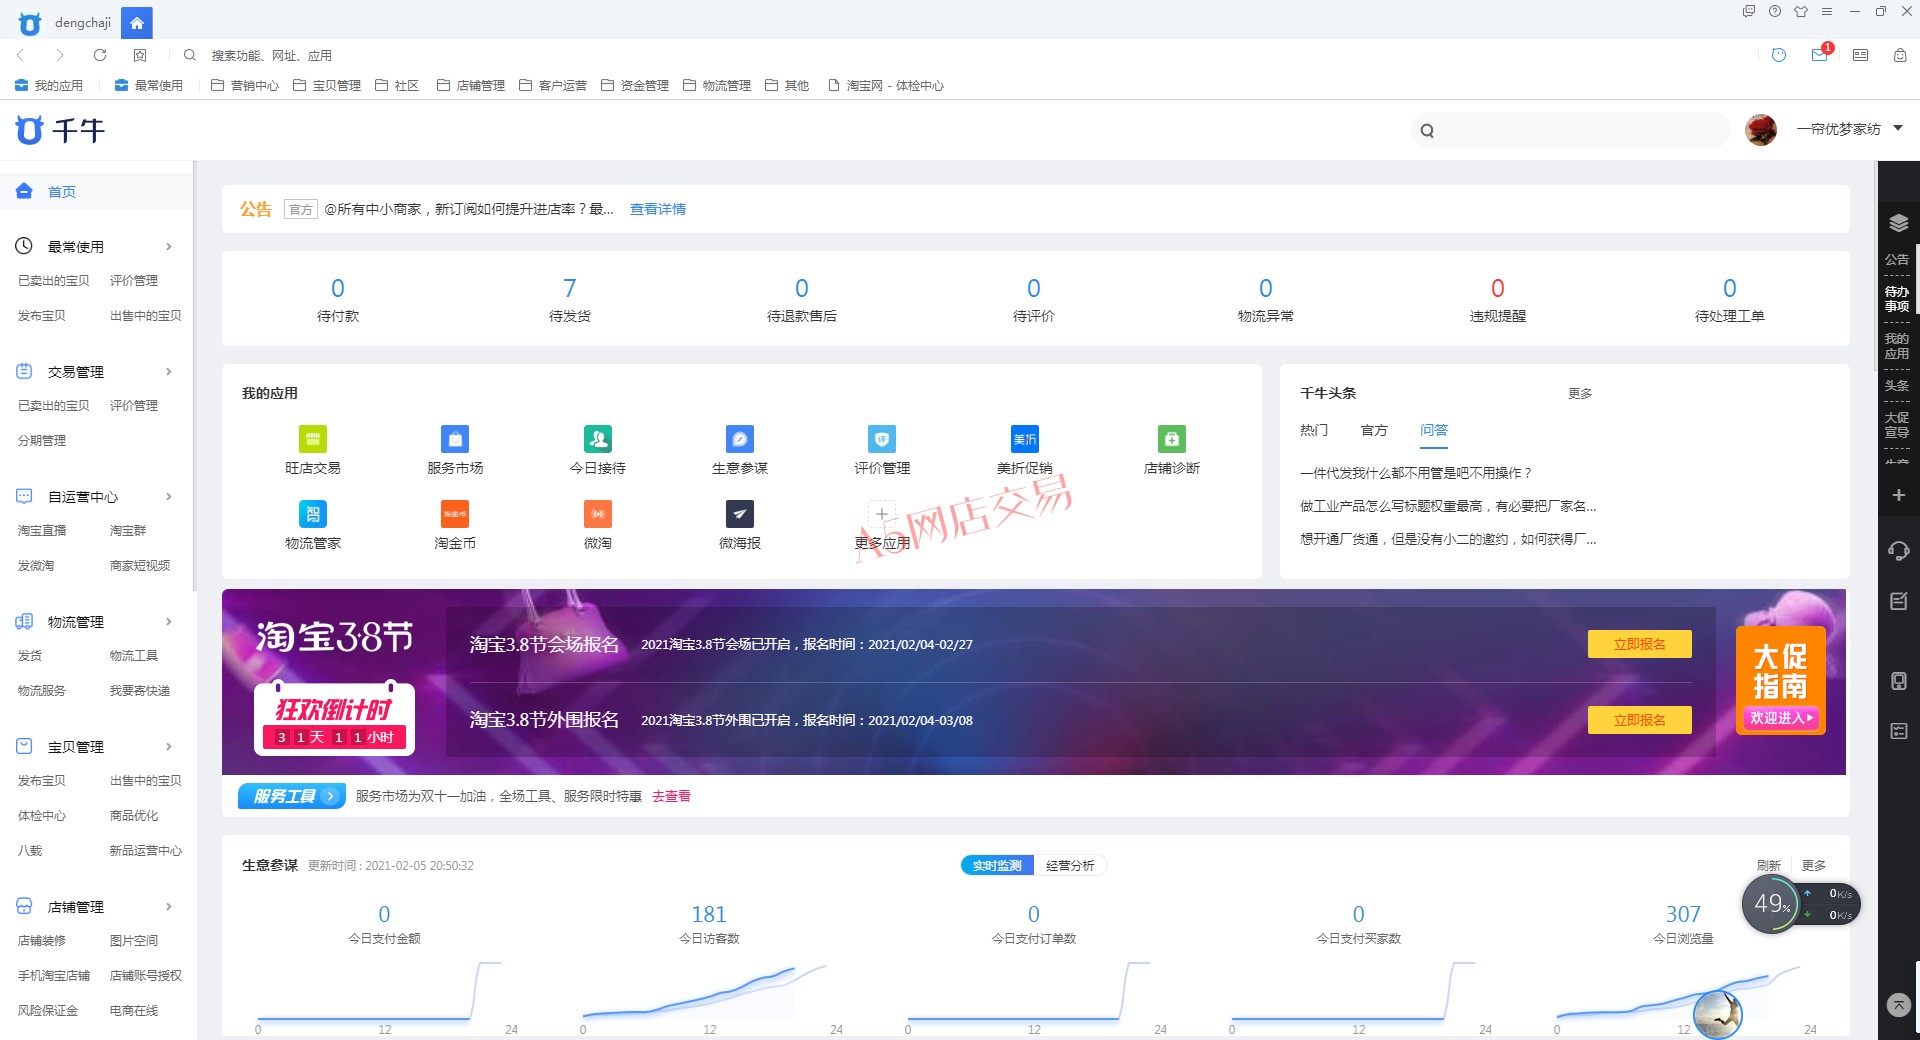Open the 服务工具 blue badge button
Image resolution: width=1920 pixels, height=1040 pixels.
tap(291, 796)
